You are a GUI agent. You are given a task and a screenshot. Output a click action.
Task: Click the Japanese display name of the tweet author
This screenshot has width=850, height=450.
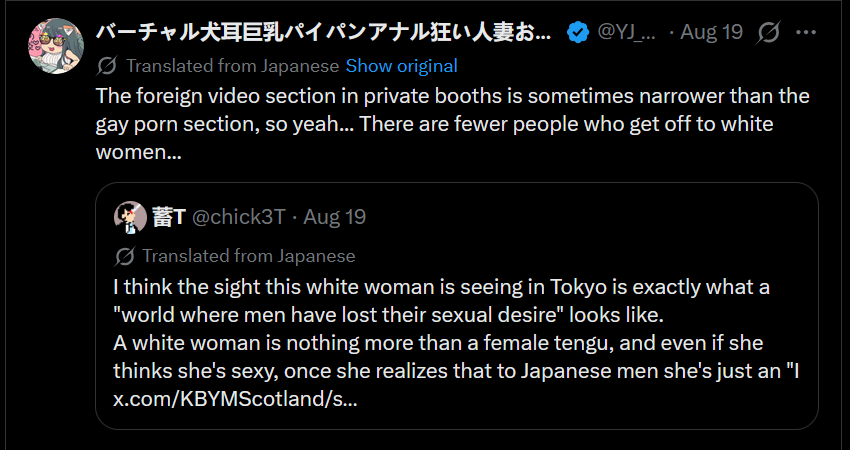(x=324, y=33)
